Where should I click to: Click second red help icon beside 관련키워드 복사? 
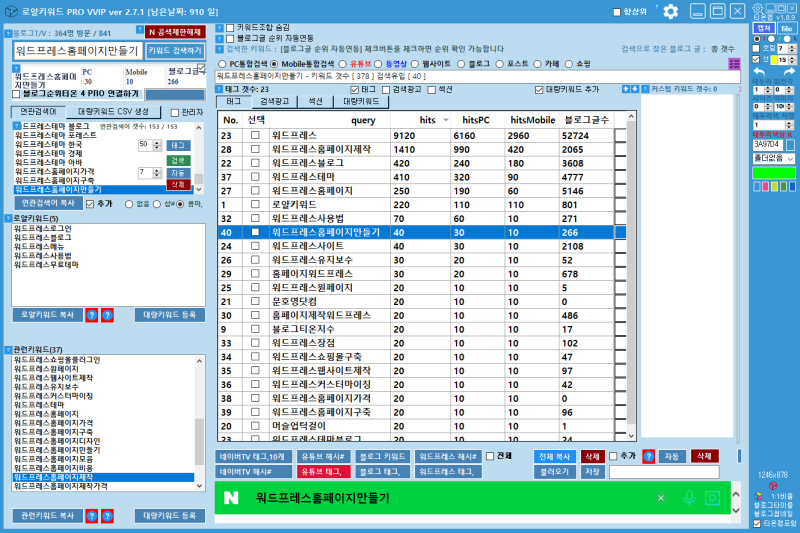[107, 516]
